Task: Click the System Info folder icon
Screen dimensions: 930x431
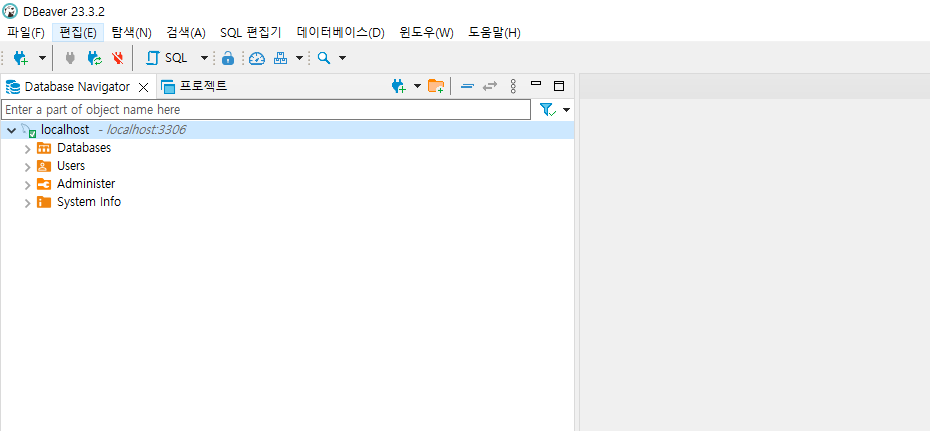Action: [x=44, y=202]
